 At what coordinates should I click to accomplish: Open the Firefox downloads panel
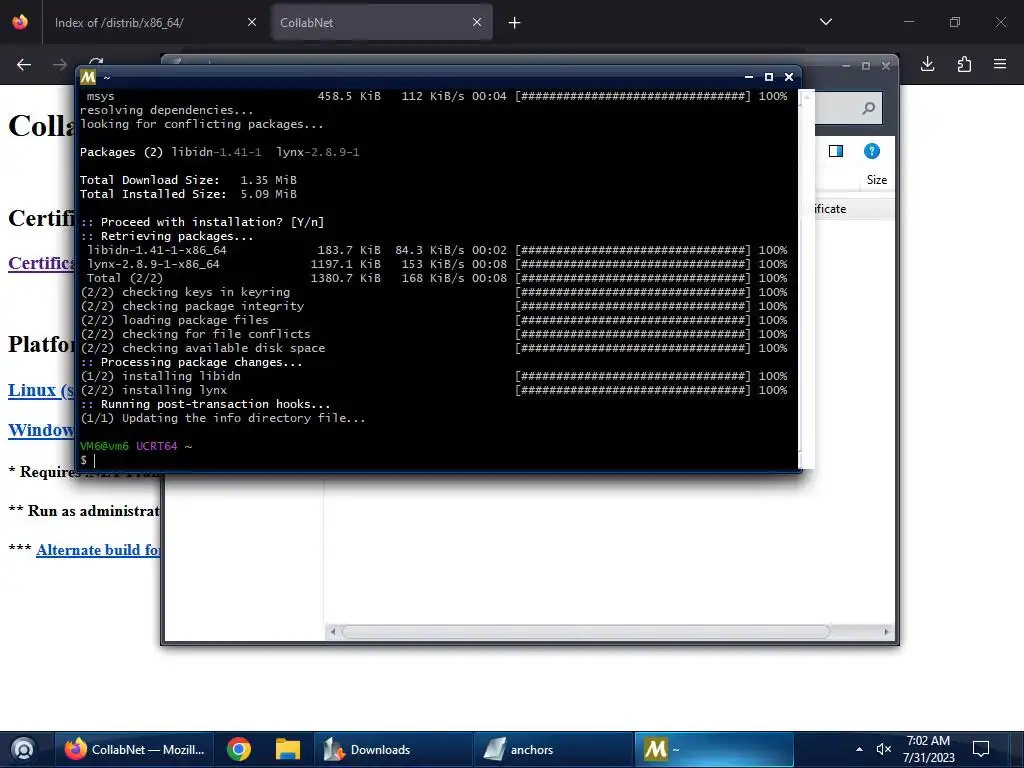[927, 64]
